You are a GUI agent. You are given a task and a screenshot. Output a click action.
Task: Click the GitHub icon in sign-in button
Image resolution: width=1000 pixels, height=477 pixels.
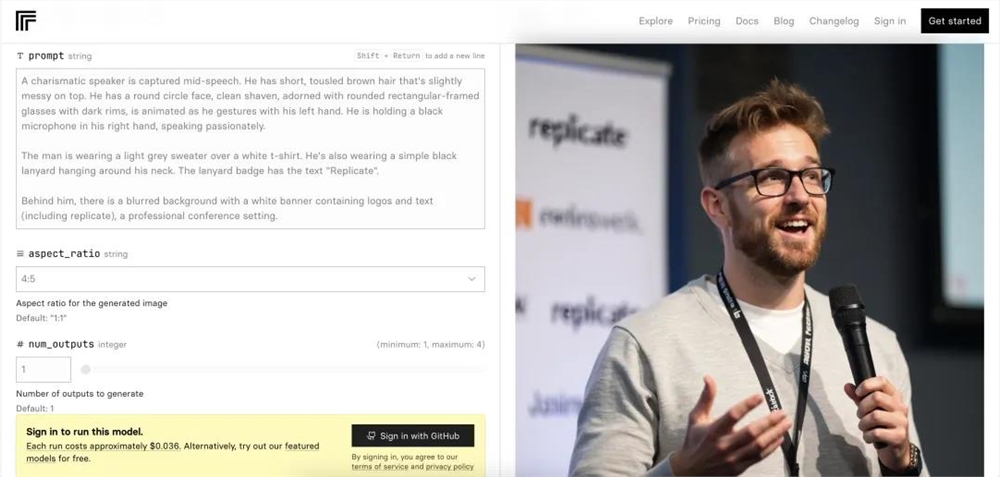tap(371, 436)
